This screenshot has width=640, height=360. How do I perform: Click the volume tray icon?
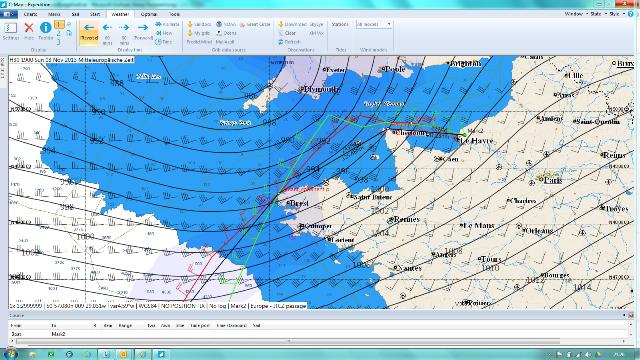click(588, 354)
